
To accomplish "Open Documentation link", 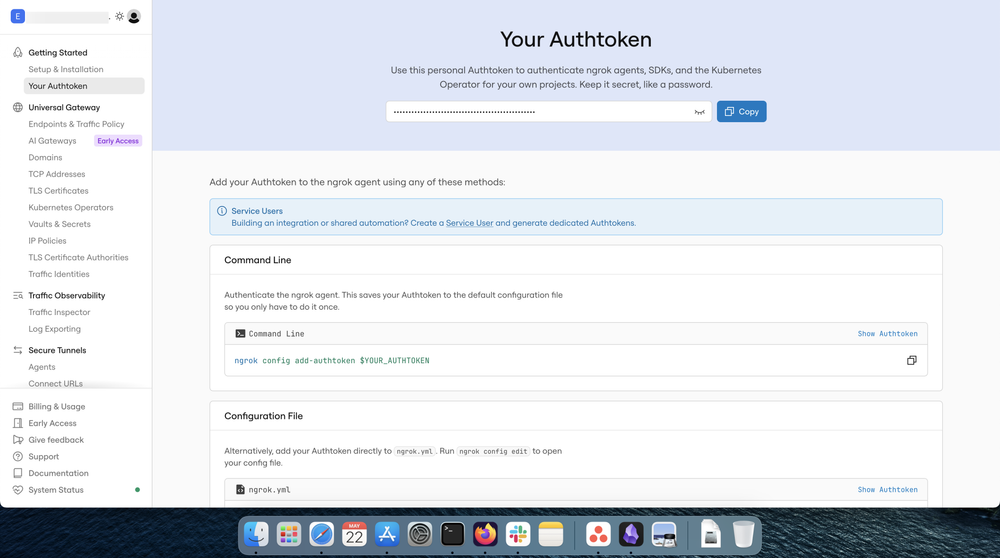I will [58, 473].
